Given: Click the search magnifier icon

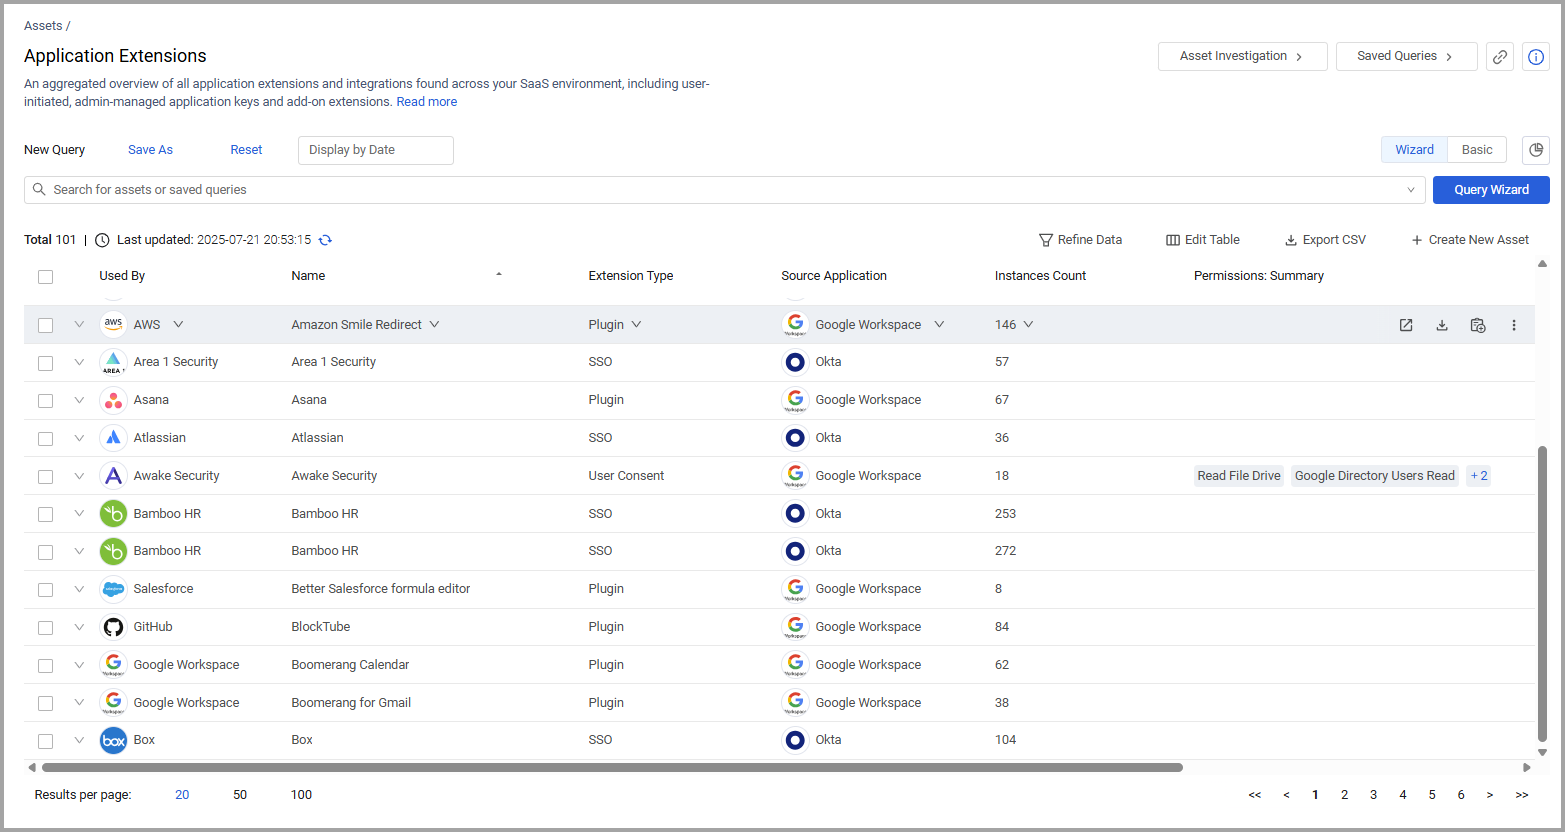Looking at the screenshot, I should [39, 189].
